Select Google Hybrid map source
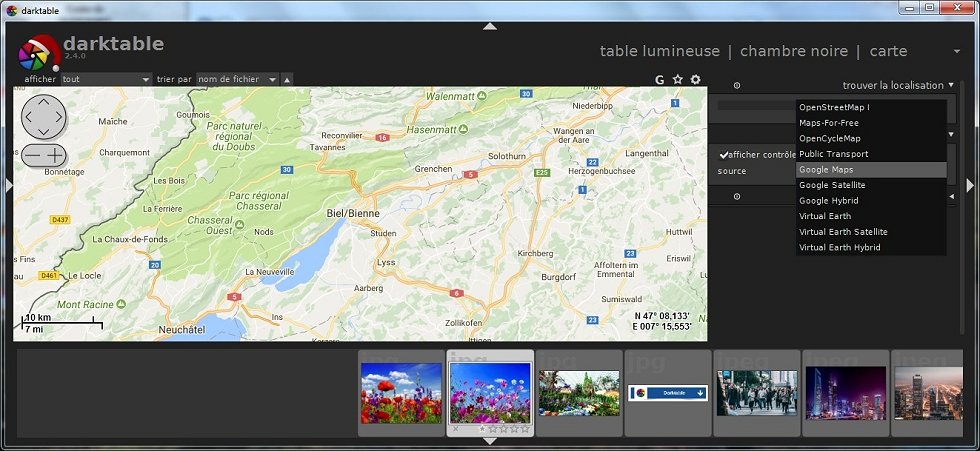 871,201
